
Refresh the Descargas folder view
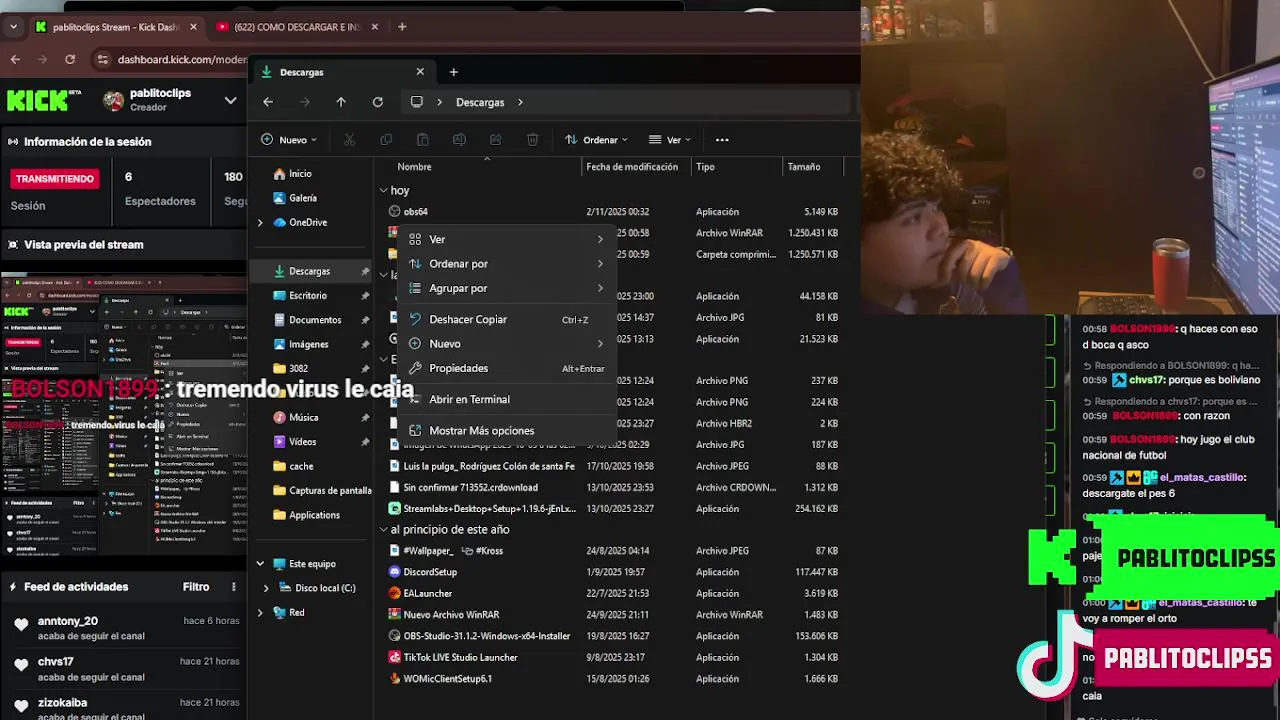(x=378, y=102)
